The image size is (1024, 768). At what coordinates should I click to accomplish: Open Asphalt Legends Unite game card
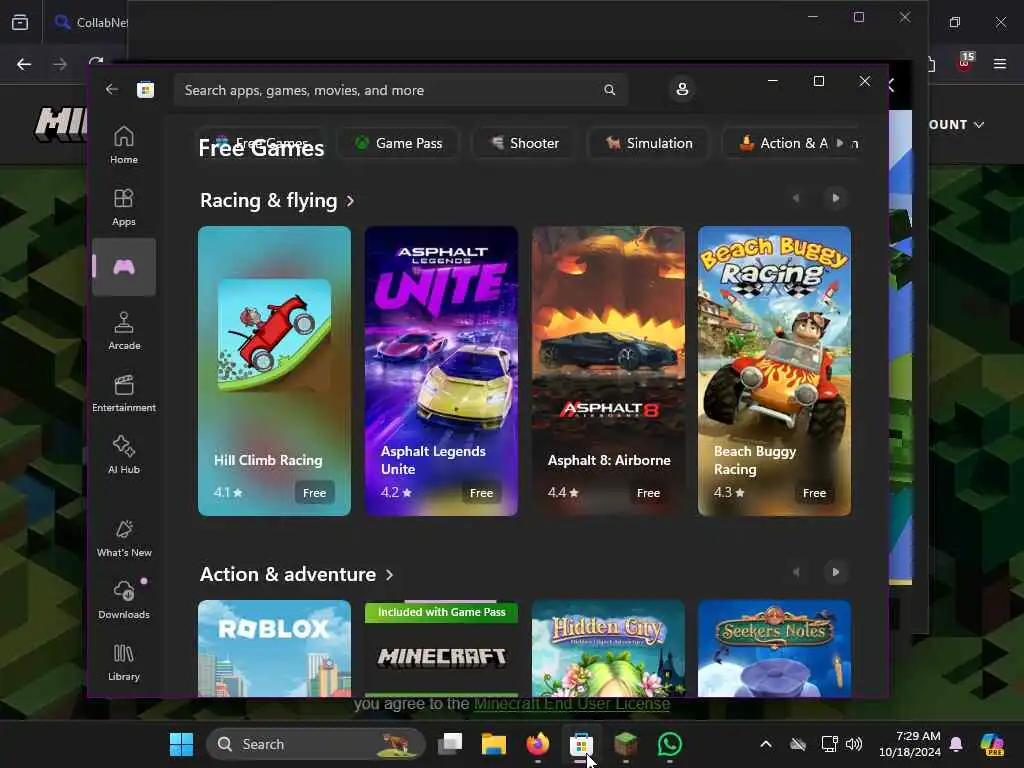441,371
